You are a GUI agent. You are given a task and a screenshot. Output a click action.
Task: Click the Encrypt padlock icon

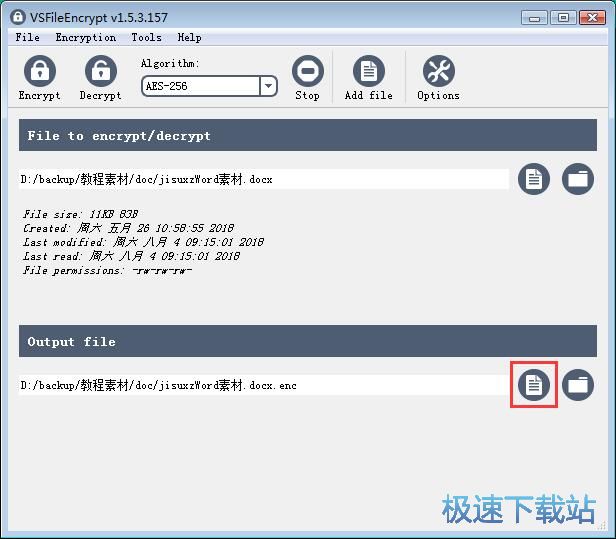(40, 71)
